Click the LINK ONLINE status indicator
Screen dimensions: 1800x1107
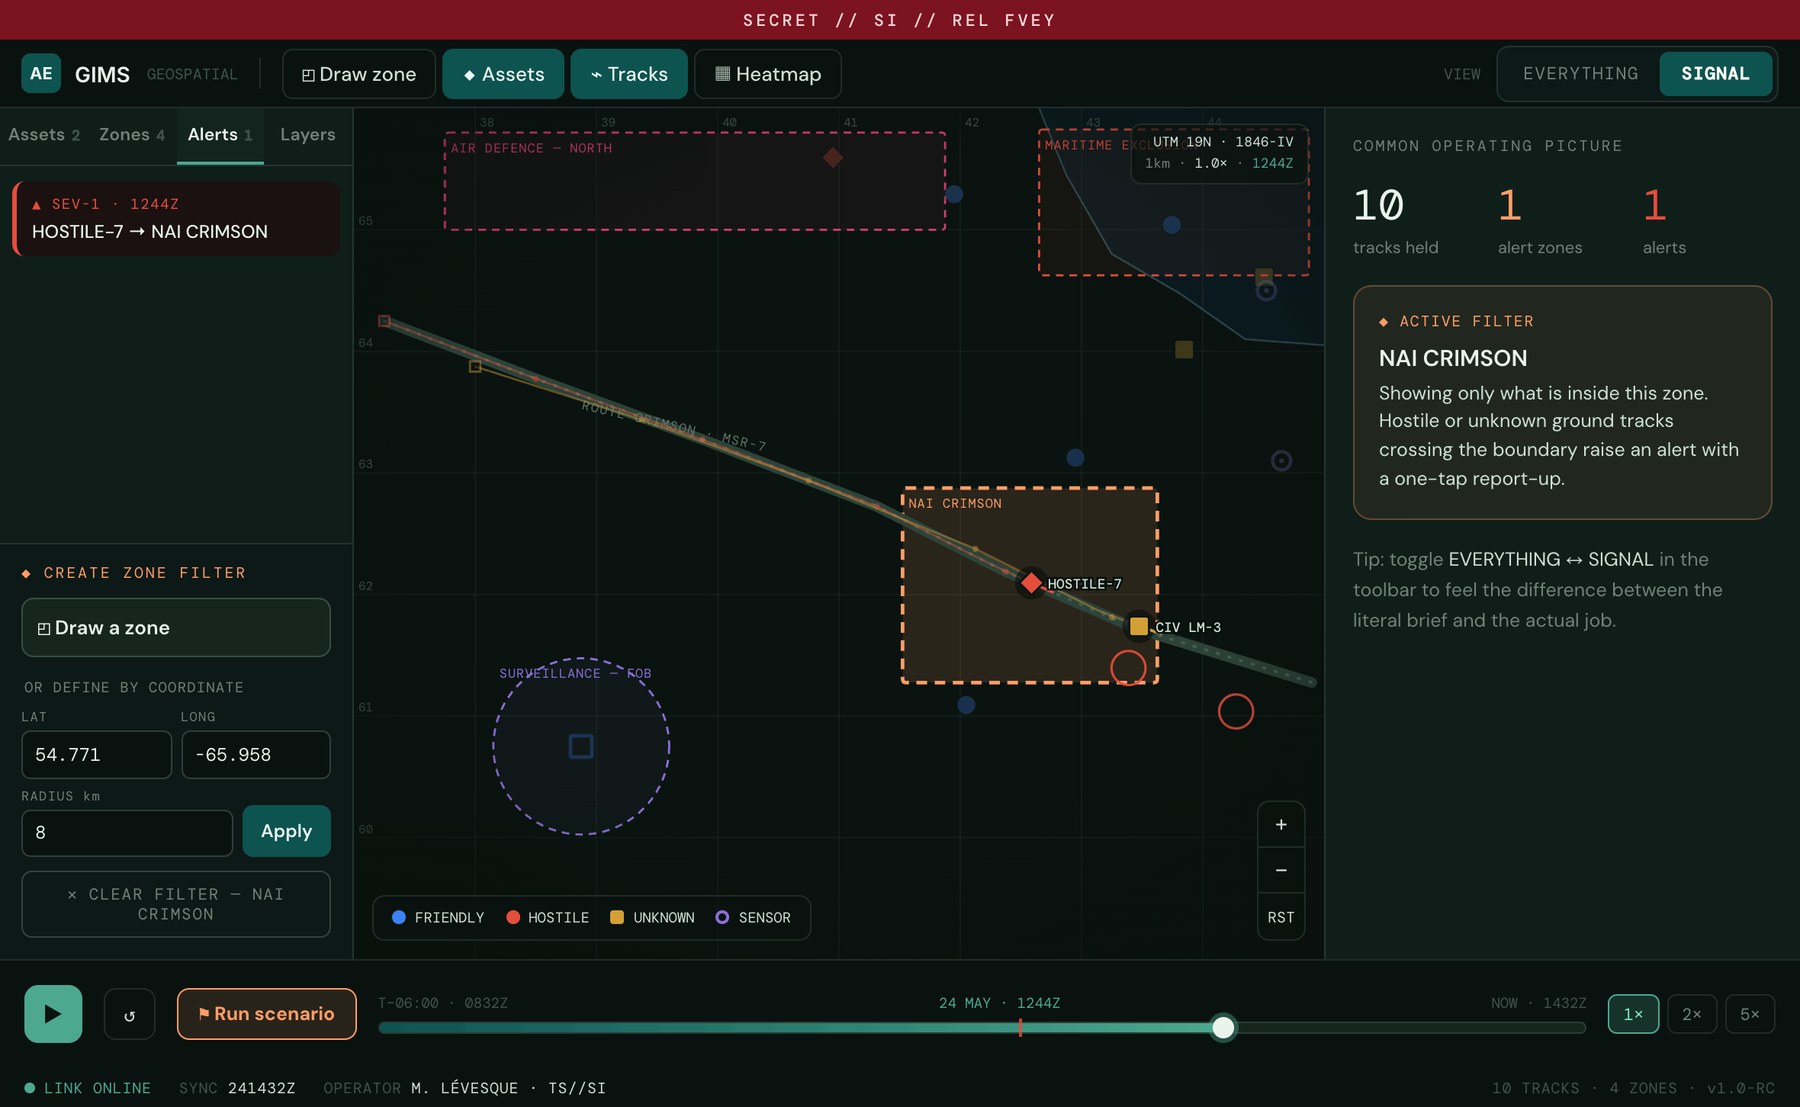tap(87, 1088)
